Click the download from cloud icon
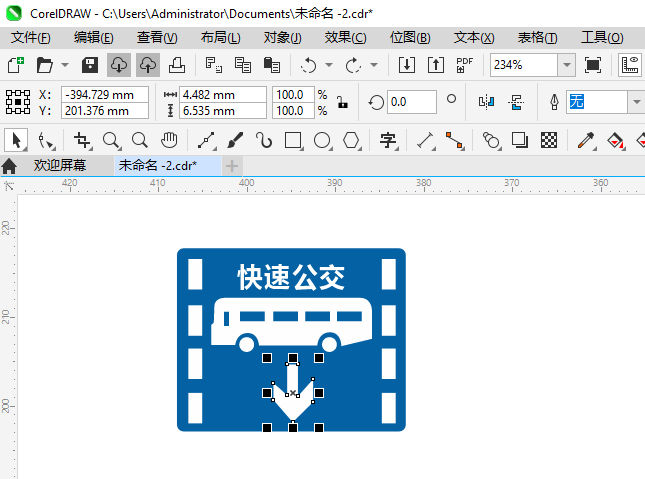 (119, 65)
